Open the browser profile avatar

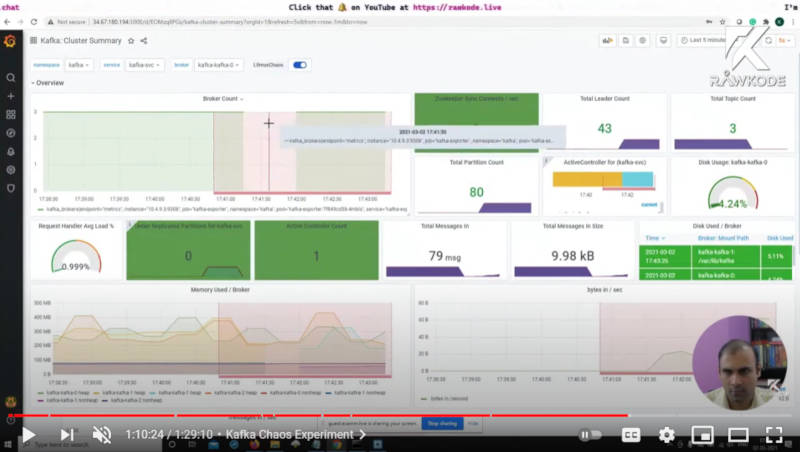780,22
